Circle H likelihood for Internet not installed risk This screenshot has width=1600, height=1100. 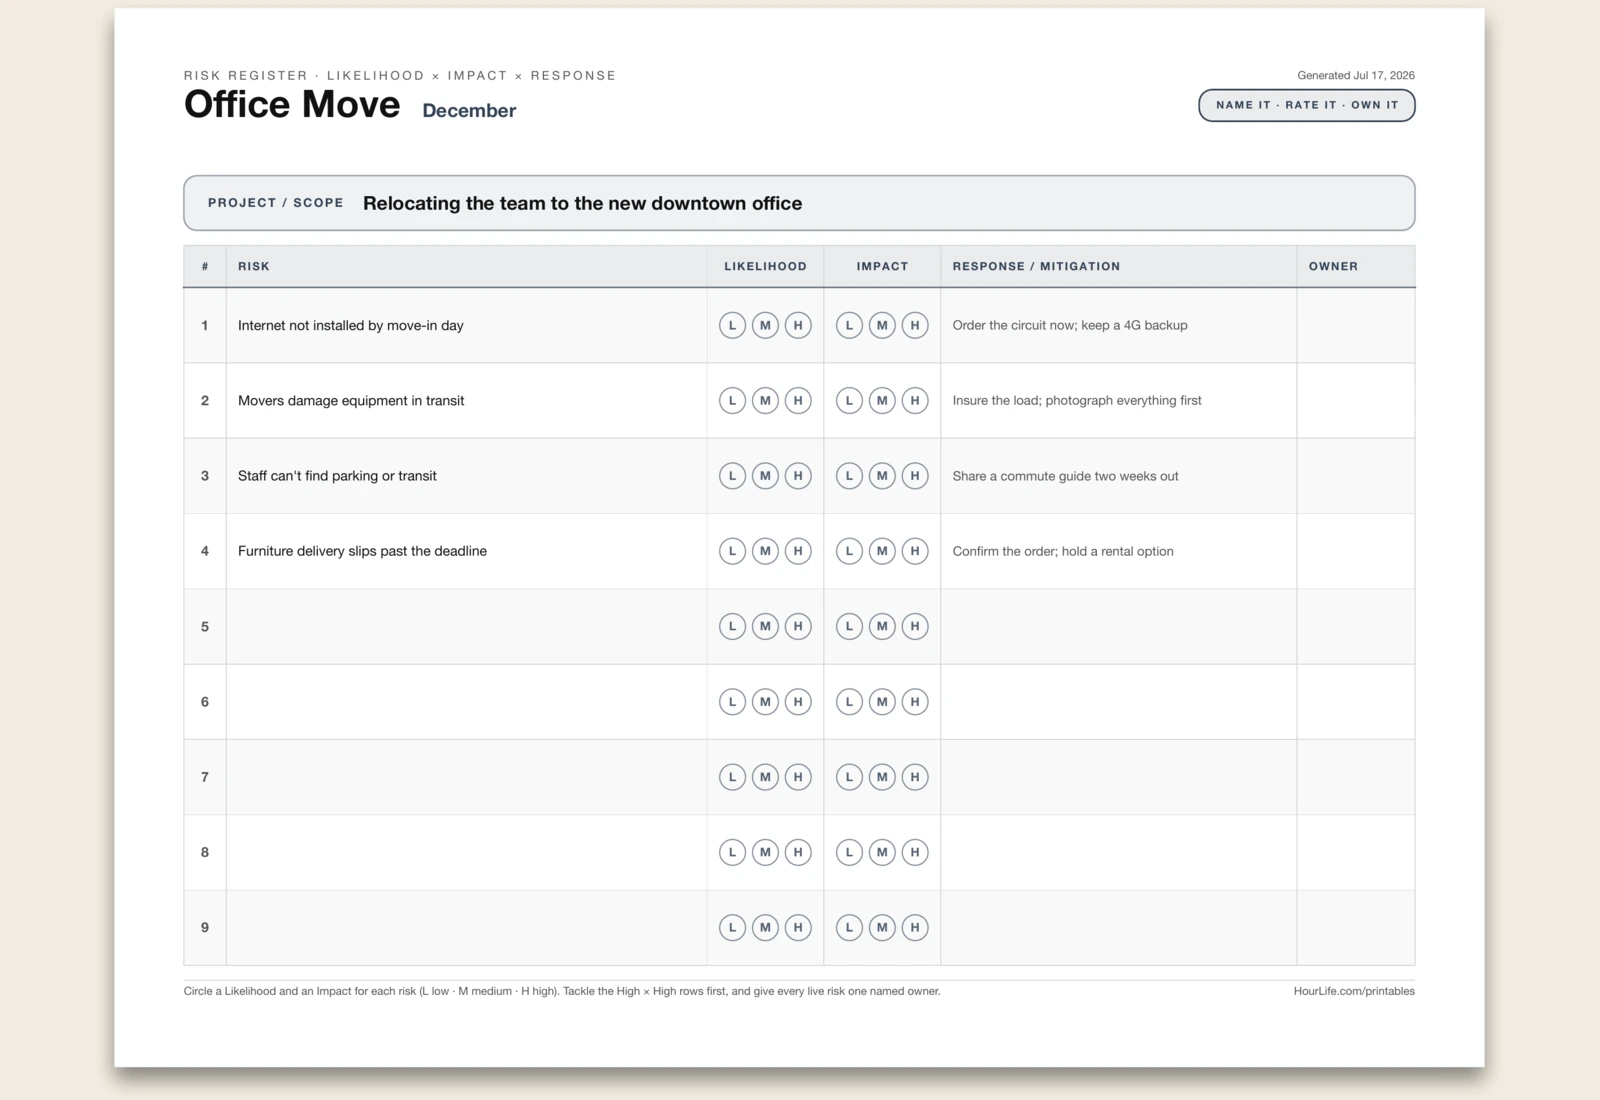798,325
